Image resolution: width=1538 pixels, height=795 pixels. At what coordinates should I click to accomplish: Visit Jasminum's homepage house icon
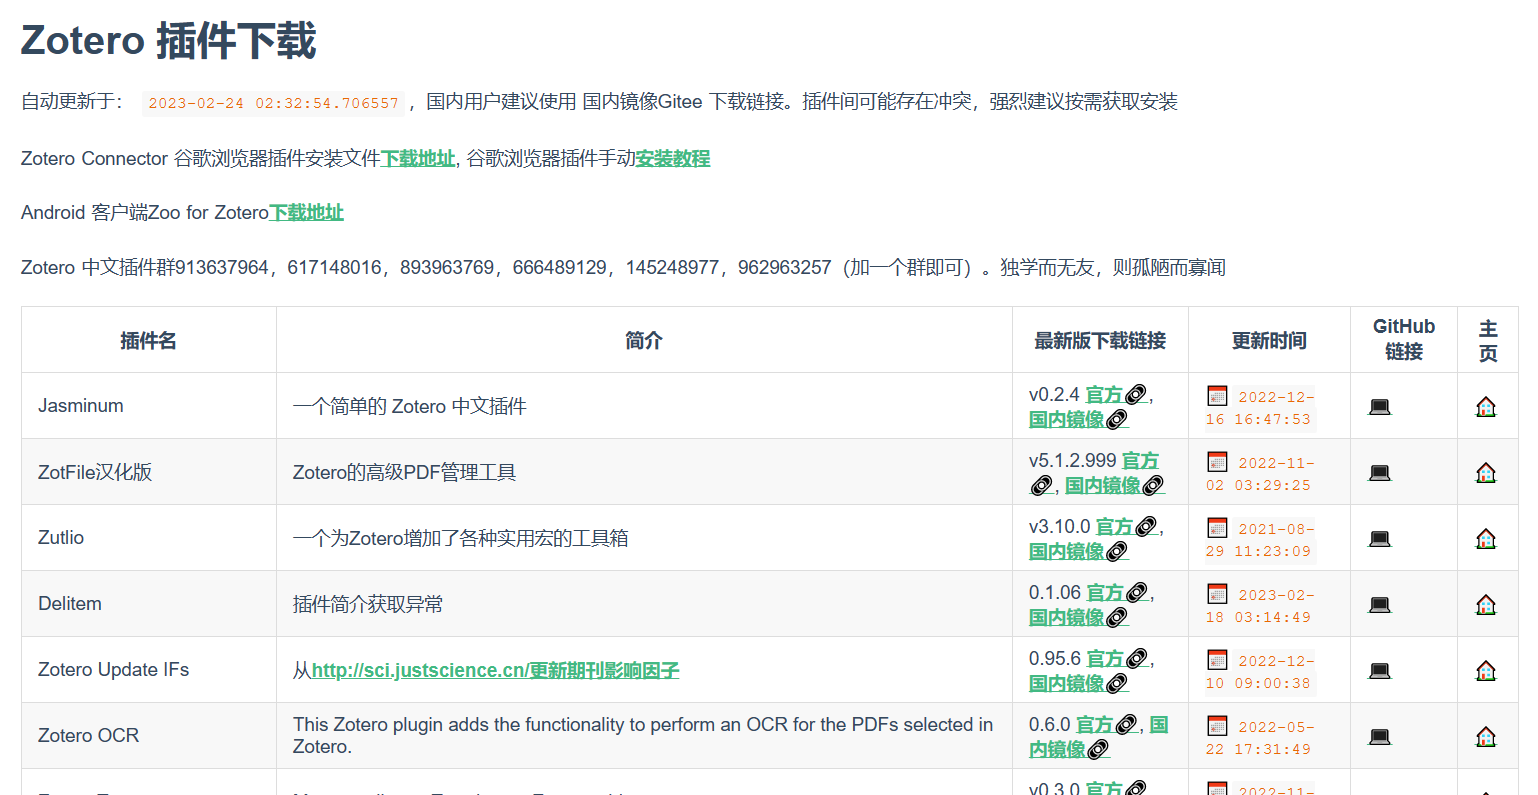[x=1486, y=406]
